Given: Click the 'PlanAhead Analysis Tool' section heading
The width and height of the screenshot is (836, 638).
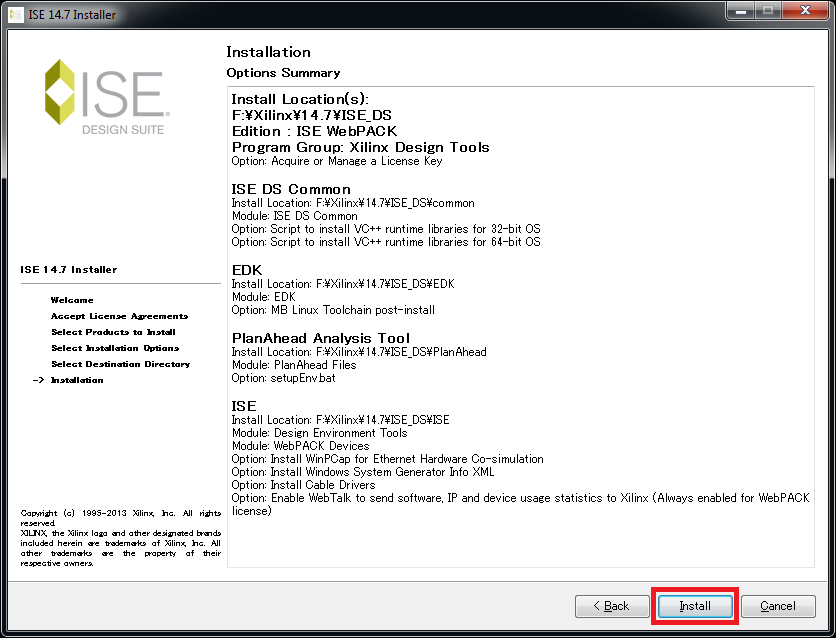Looking at the screenshot, I should click(321, 338).
